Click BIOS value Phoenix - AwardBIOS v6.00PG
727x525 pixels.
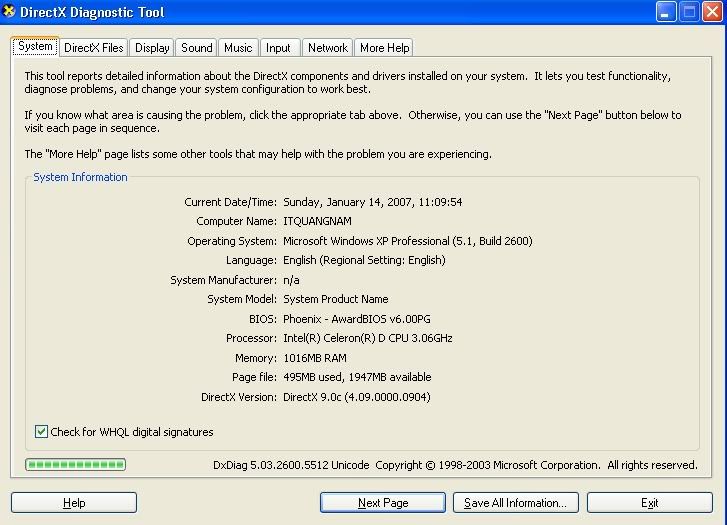click(357, 319)
